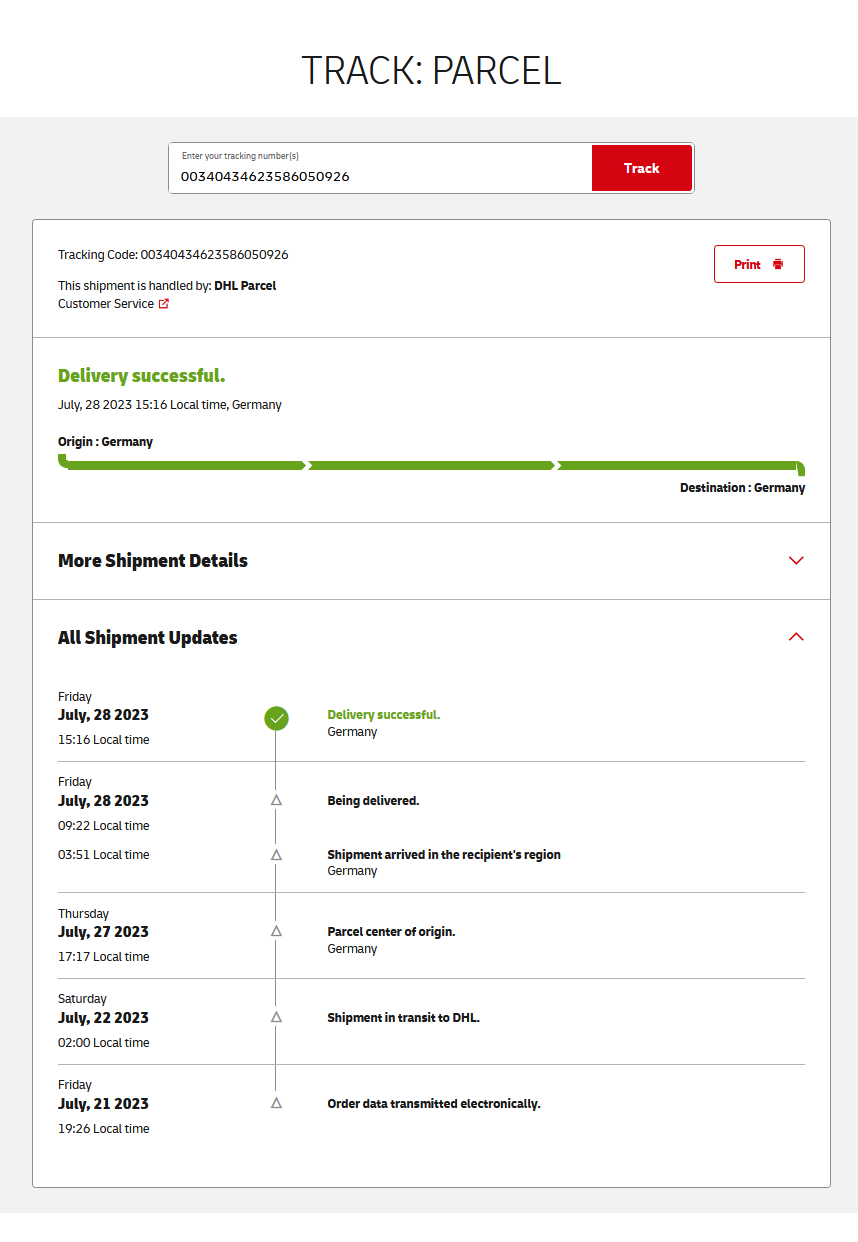The height and width of the screenshot is (1242, 858).
Task: Click triangle marker for Shipment arrived in region
Action: 276,855
